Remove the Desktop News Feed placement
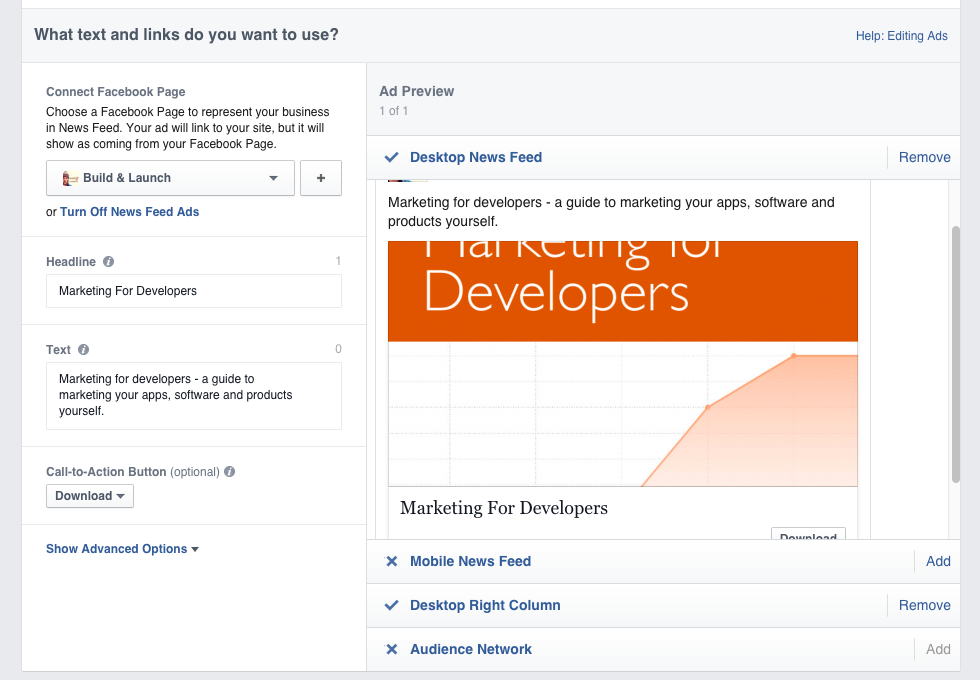The height and width of the screenshot is (680, 980). (924, 158)
